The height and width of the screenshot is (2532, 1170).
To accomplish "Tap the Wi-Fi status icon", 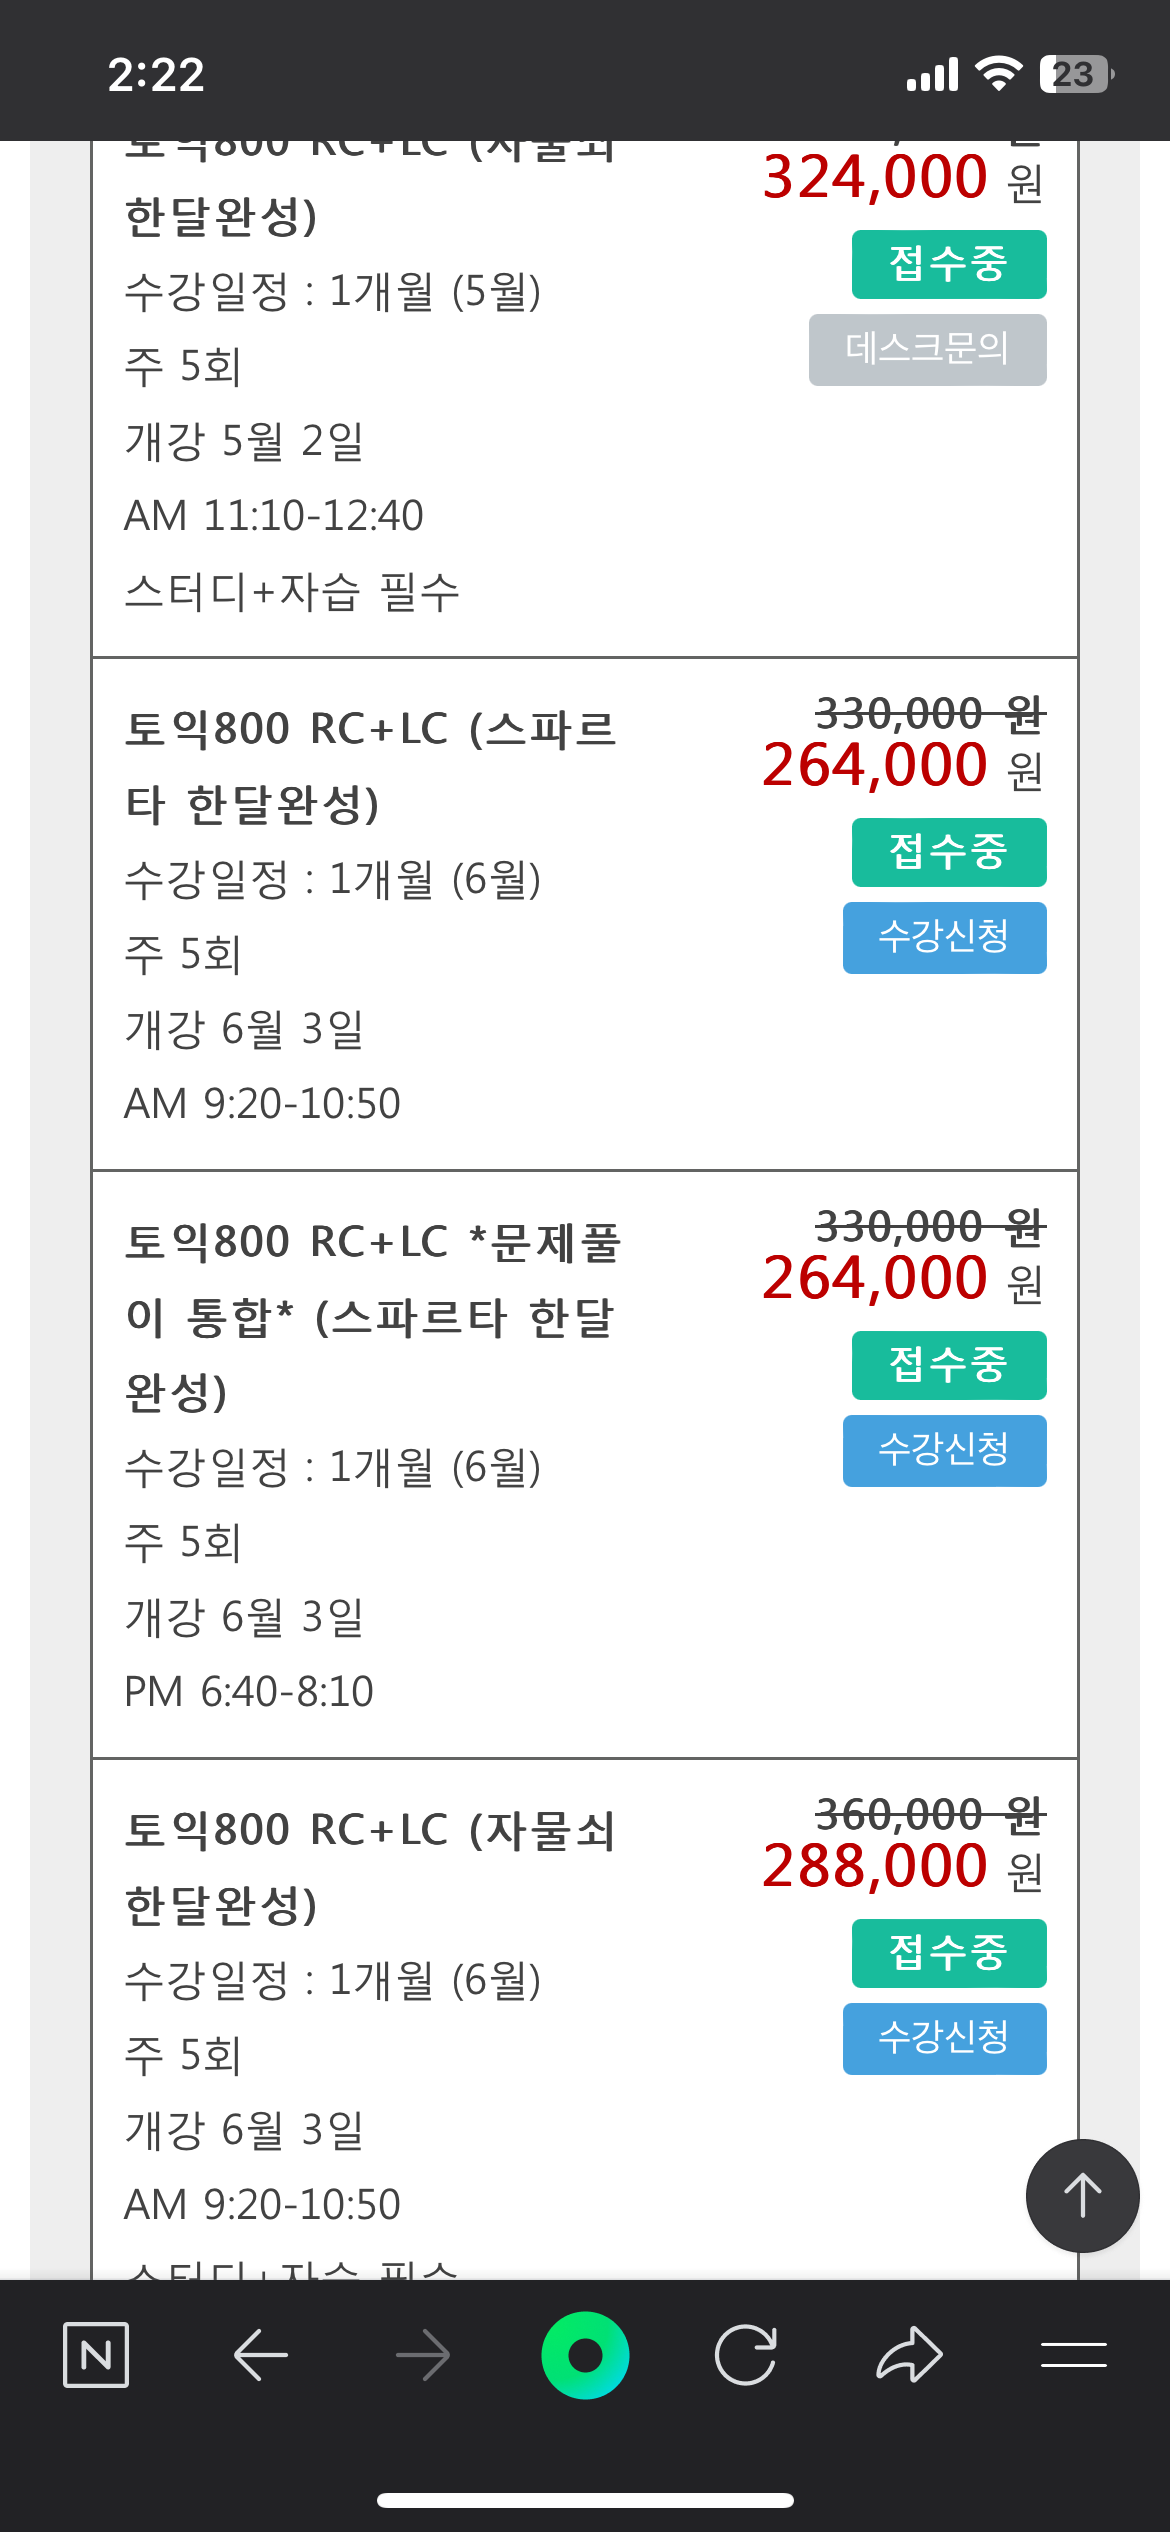I will pyautogui.click(x=998, y=74).
